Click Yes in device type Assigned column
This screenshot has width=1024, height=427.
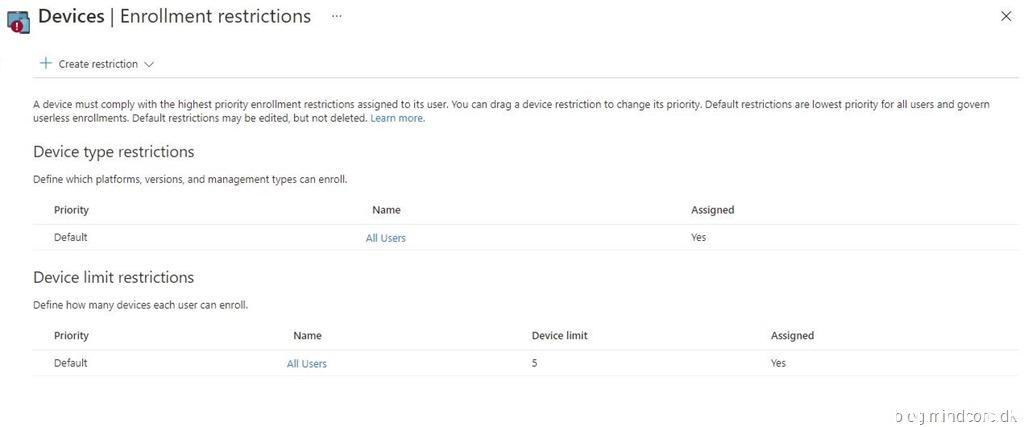698,238
